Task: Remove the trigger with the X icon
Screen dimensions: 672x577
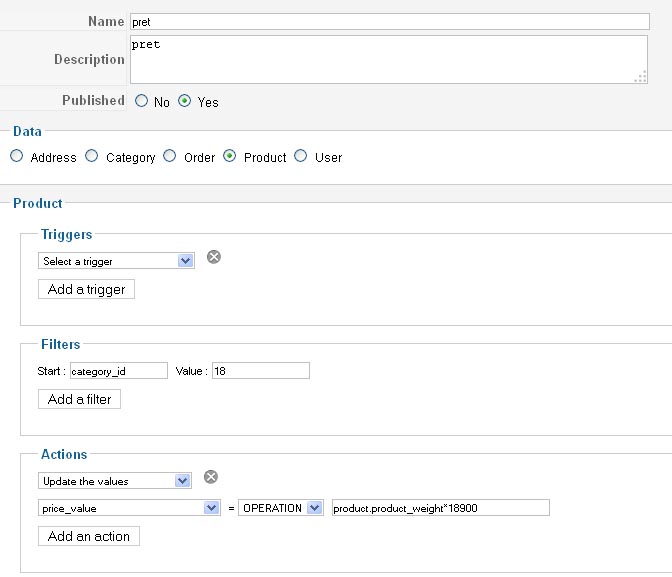Action: point(213,257)
